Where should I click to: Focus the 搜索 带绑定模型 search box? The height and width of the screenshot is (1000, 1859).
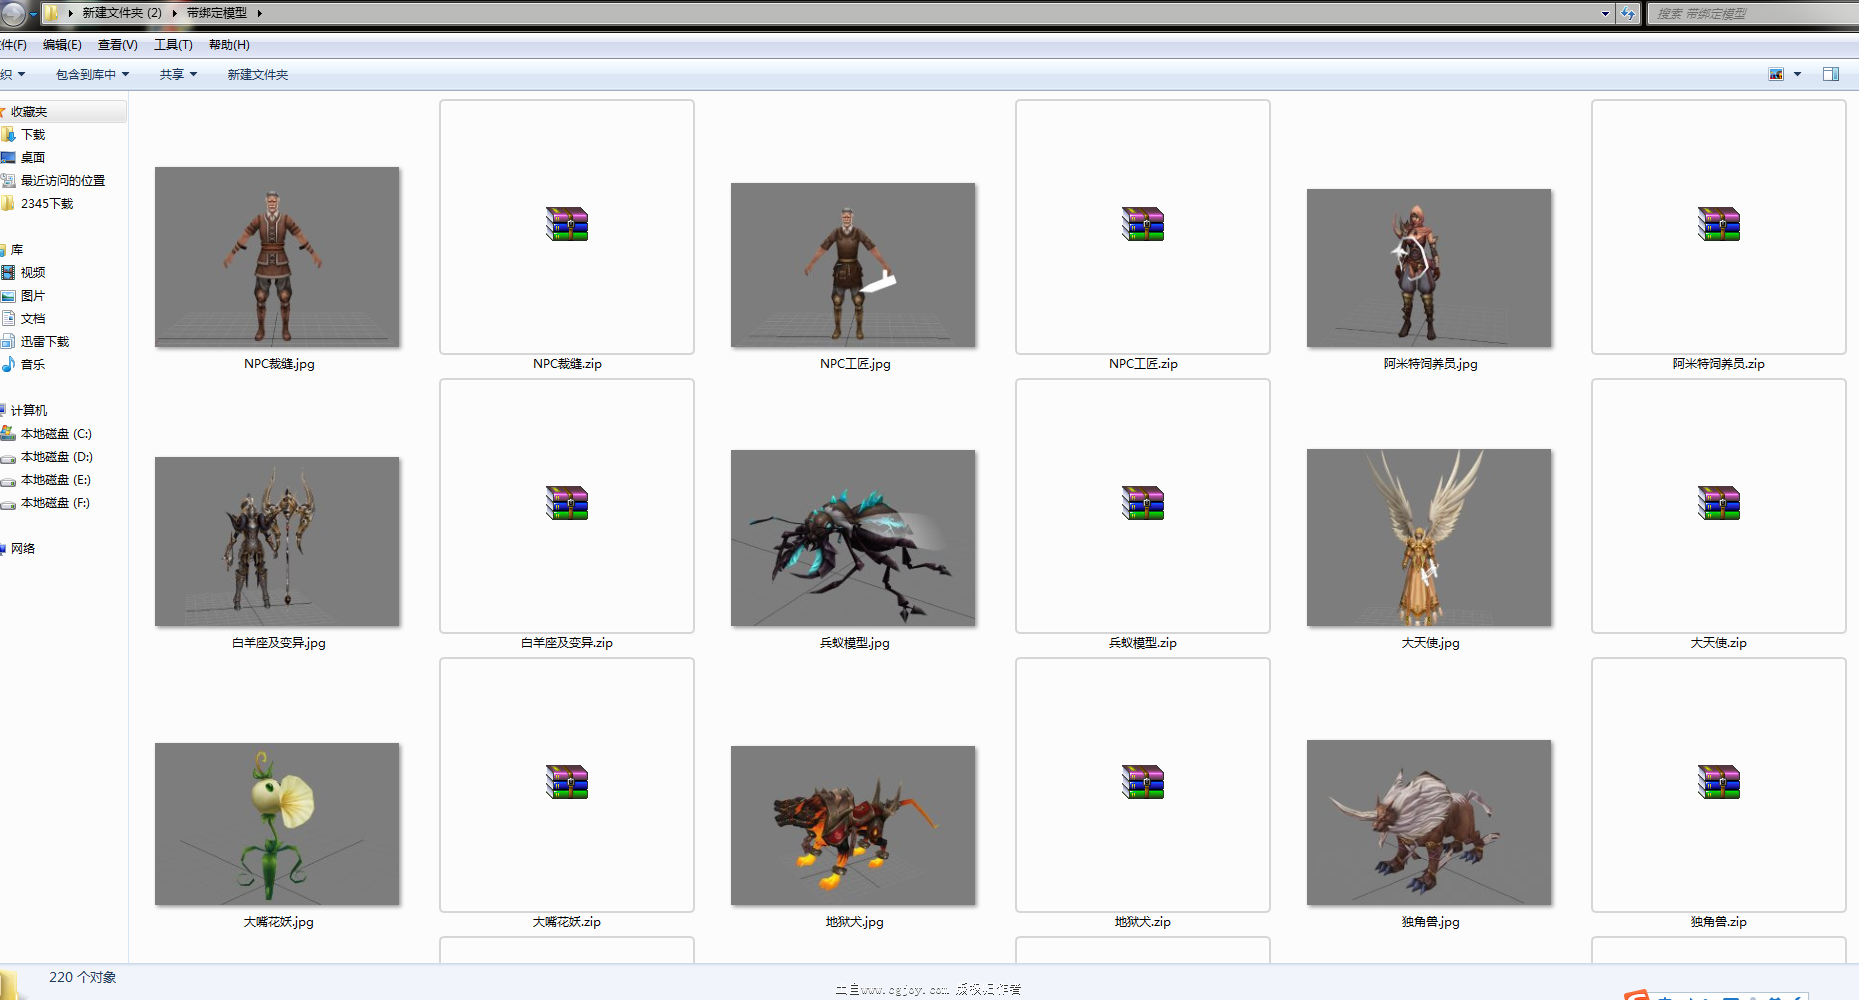(x=1752, y=14)
